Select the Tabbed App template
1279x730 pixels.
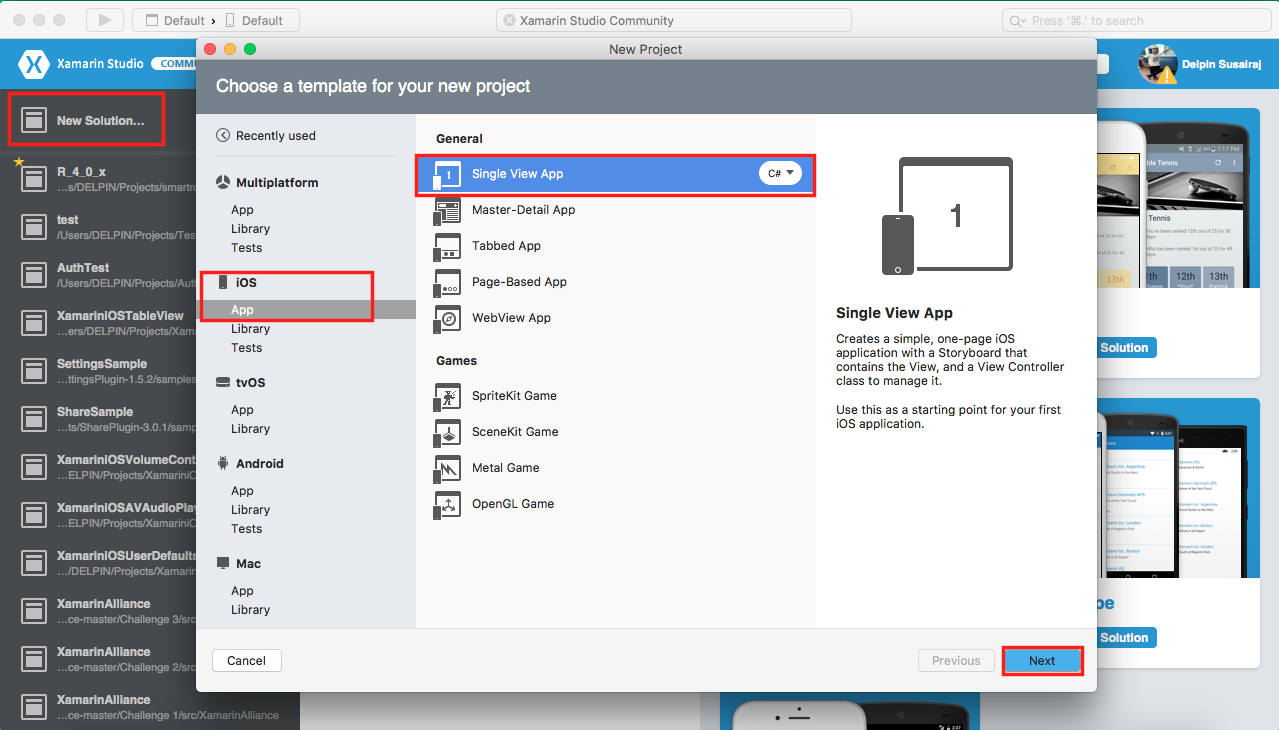(x=505, y=246)
